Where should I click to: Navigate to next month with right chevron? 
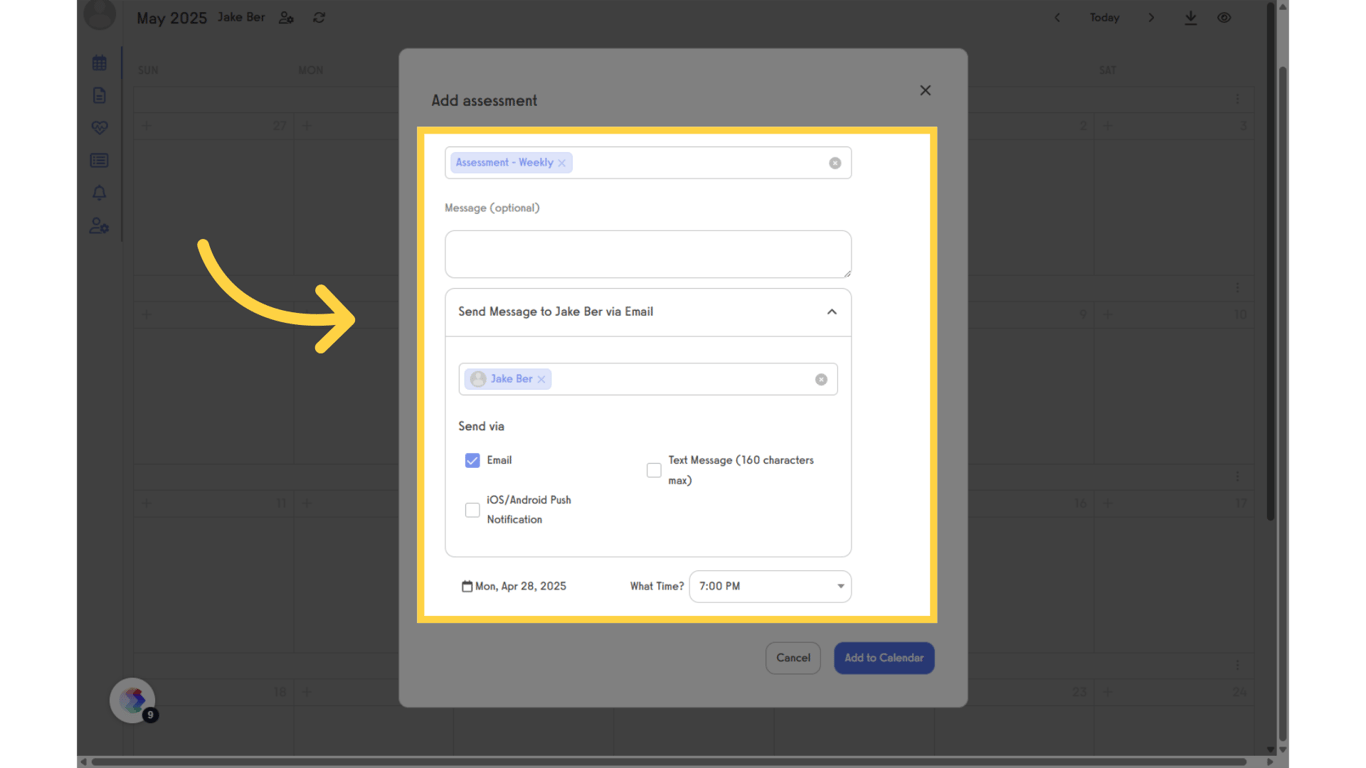pos(1151,17)
